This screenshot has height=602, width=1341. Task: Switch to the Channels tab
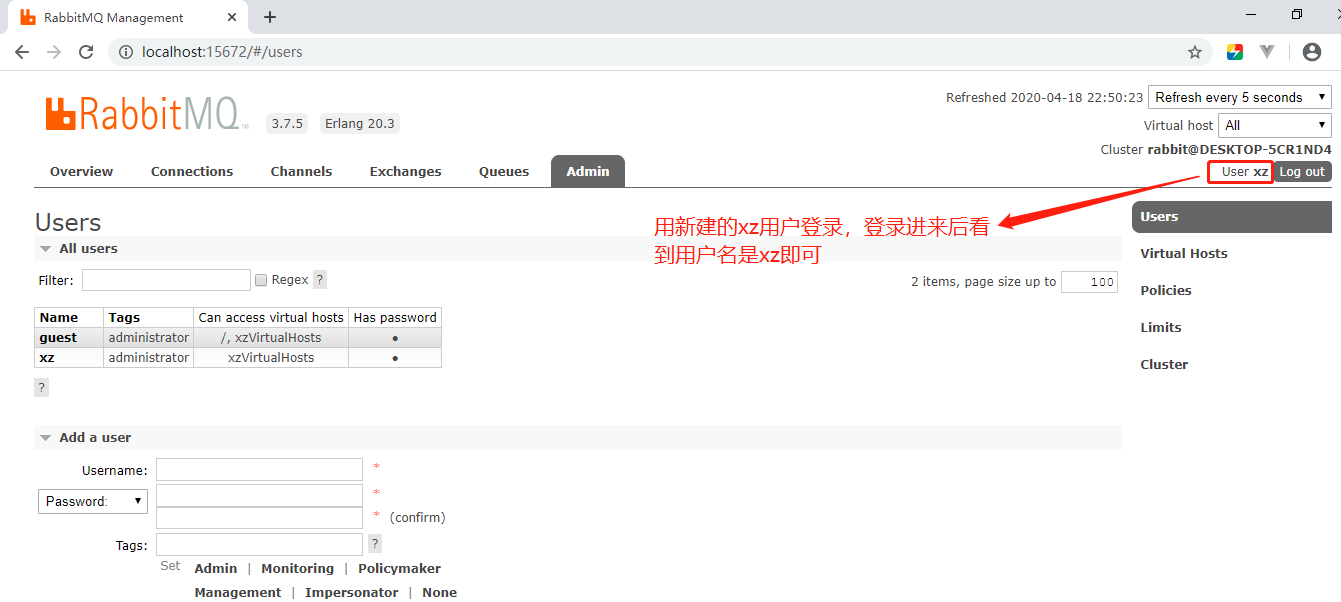301,171
